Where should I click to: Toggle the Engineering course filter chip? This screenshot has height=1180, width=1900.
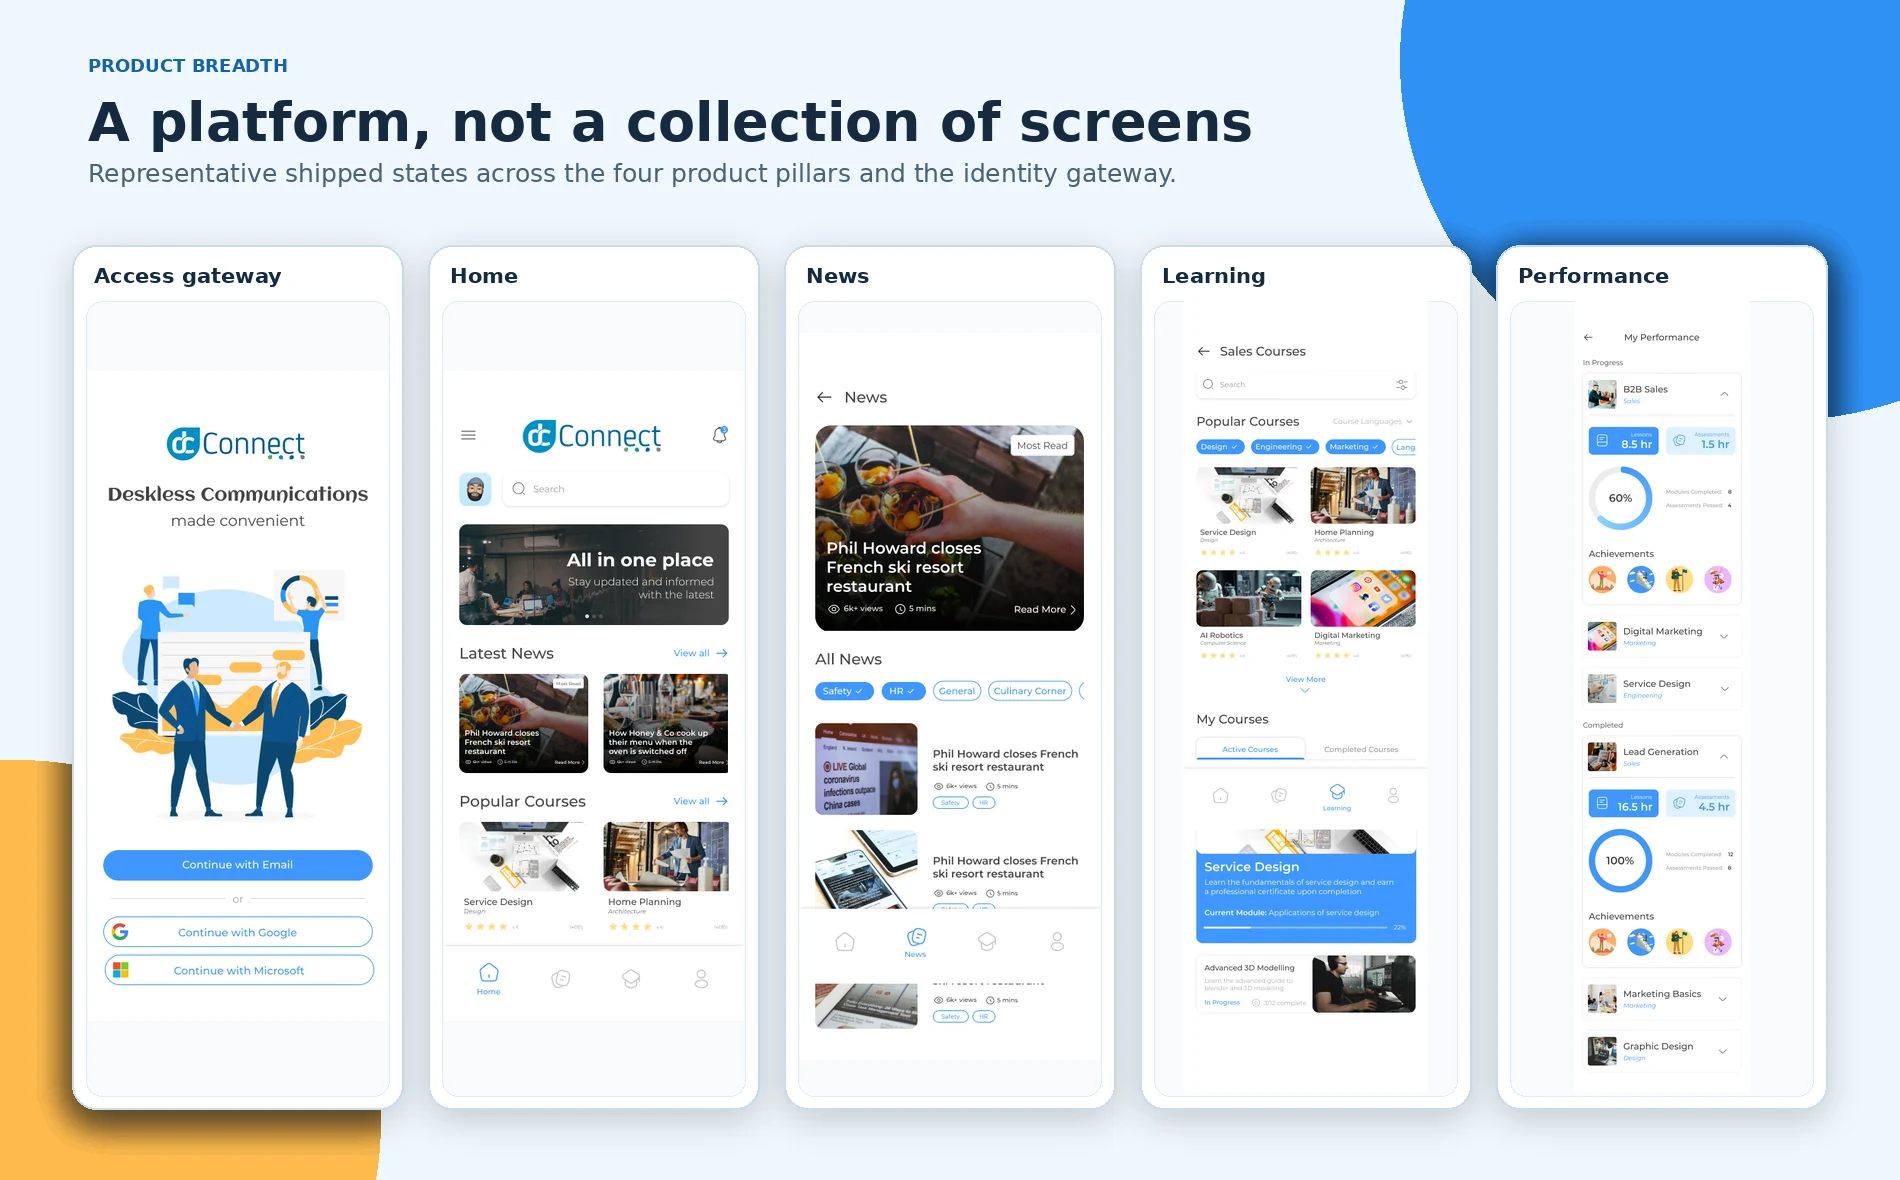coord(1285,447)
